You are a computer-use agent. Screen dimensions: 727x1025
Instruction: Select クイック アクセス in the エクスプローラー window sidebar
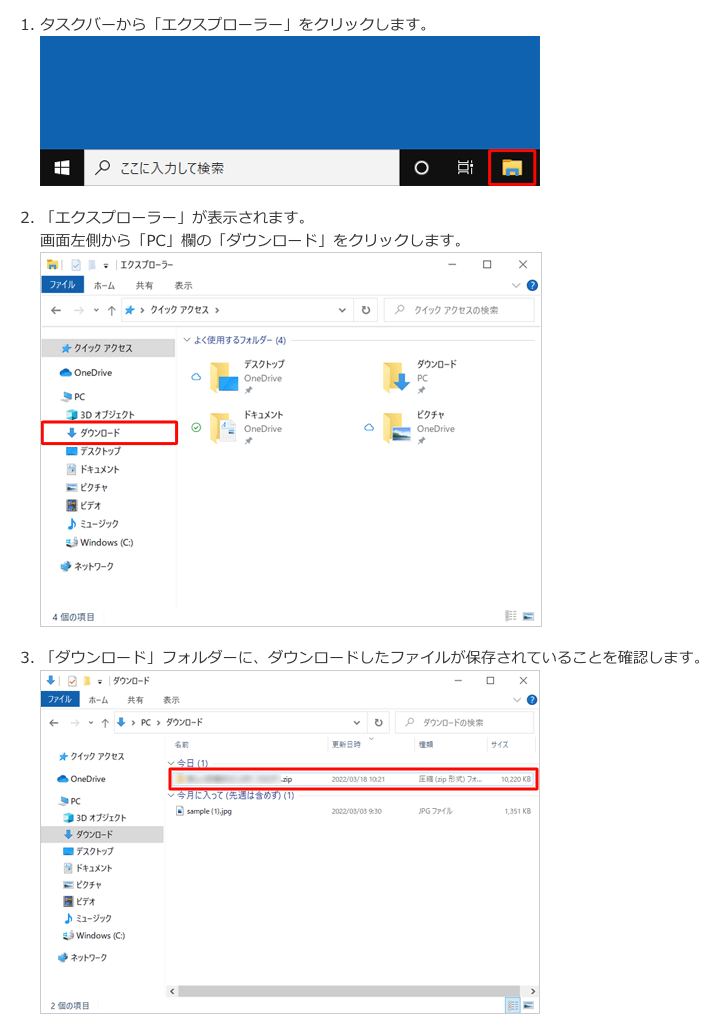pos(97,348)
